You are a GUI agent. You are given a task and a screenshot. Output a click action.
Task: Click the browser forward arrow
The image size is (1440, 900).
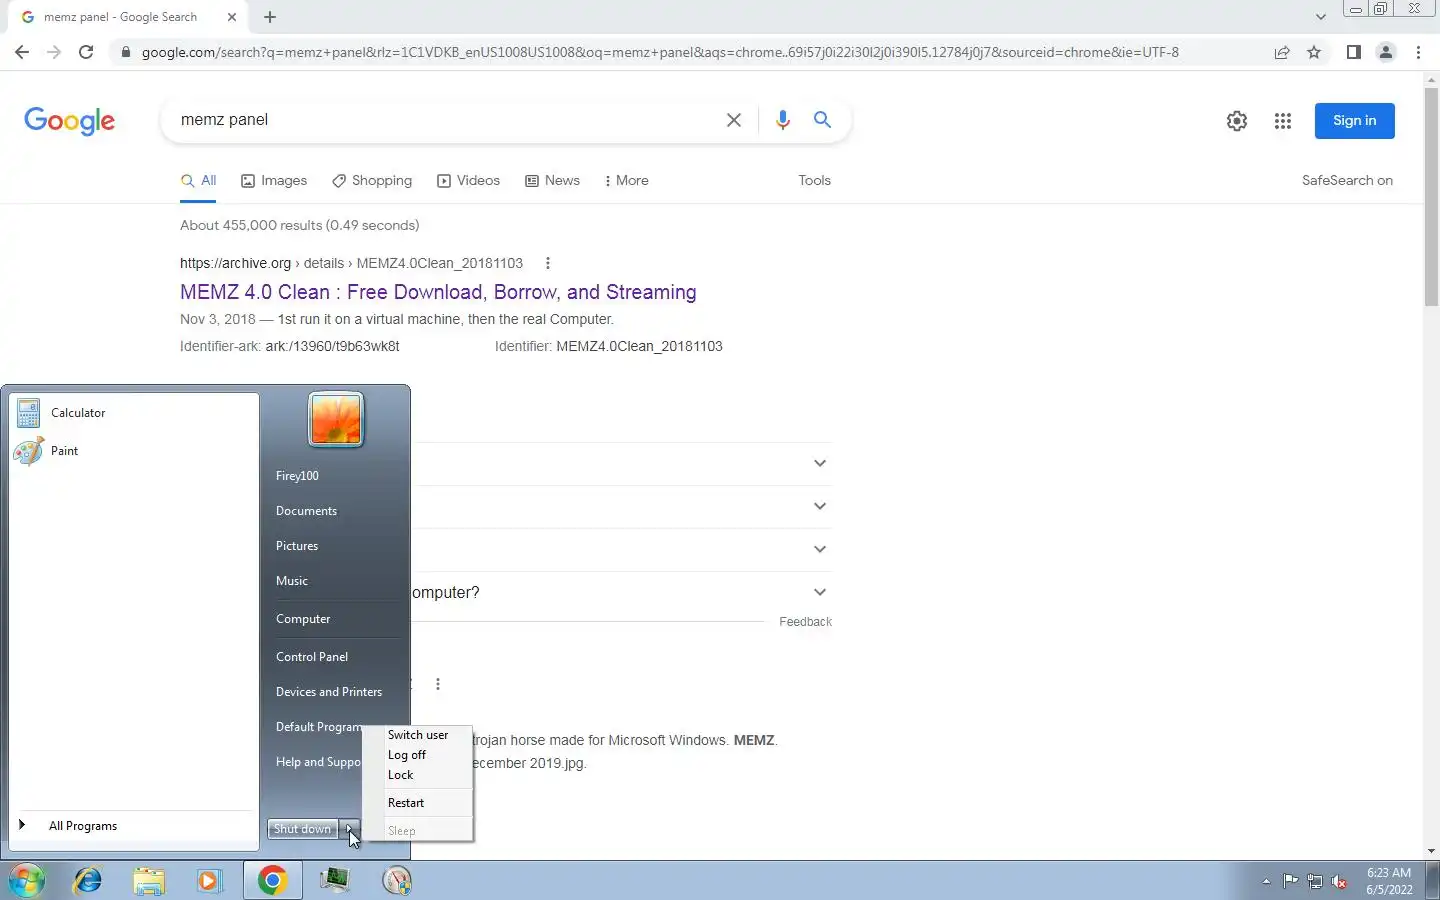(54, 52)
